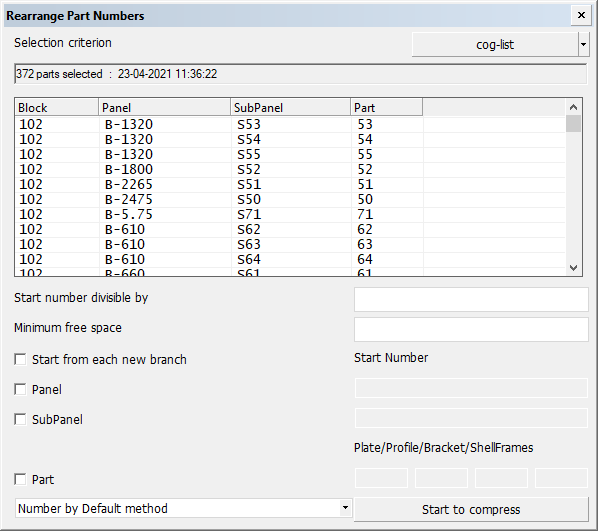This screenshot has width=598, height=531.
Task: Start the compress operation
Action: pyautogui.click(x=471, y=510)
